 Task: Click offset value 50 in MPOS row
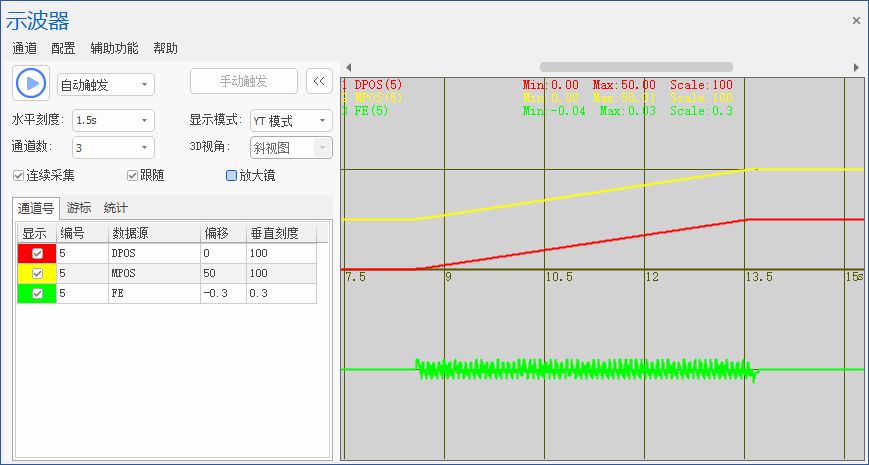pyautogui.click(x=223, y=273)
